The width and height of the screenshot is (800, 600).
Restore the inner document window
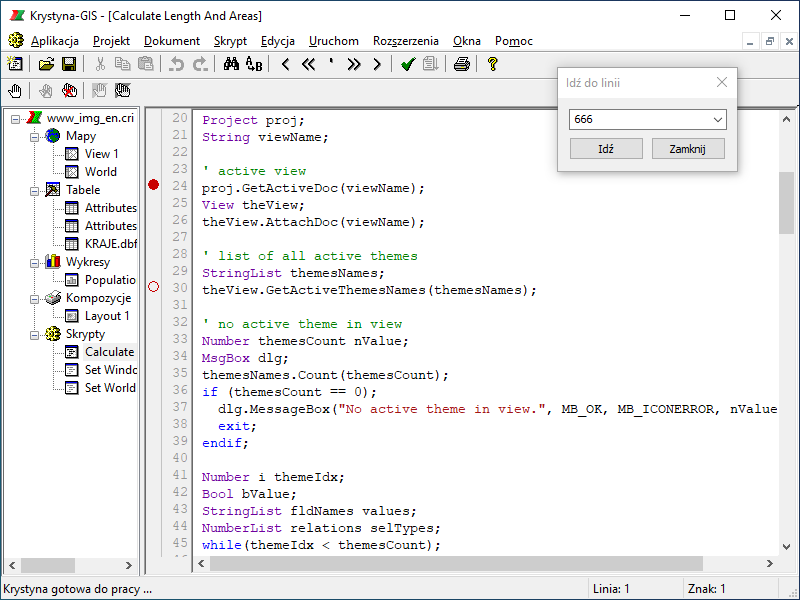click(769, 41)
